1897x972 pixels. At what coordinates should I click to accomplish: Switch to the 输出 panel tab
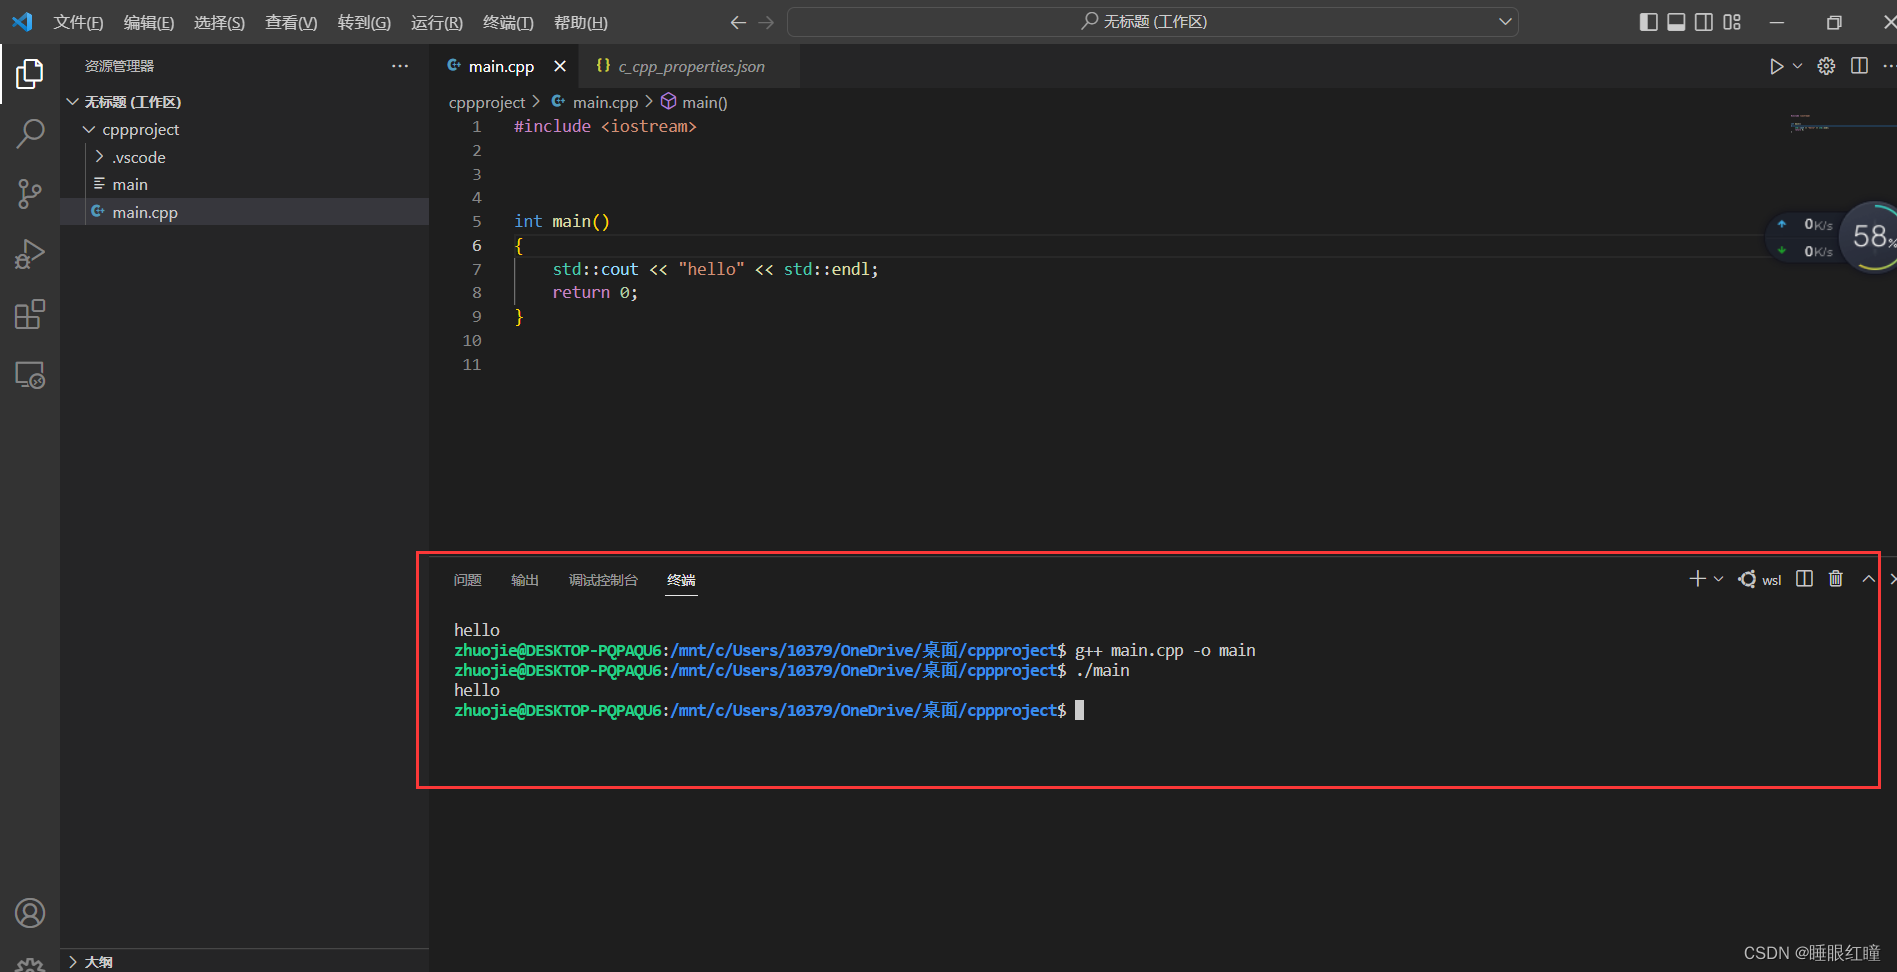click(525, 580)
